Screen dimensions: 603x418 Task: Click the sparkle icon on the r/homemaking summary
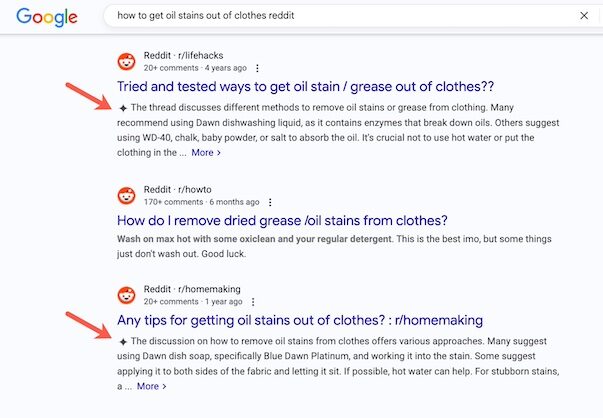click(x=122, y=341)
